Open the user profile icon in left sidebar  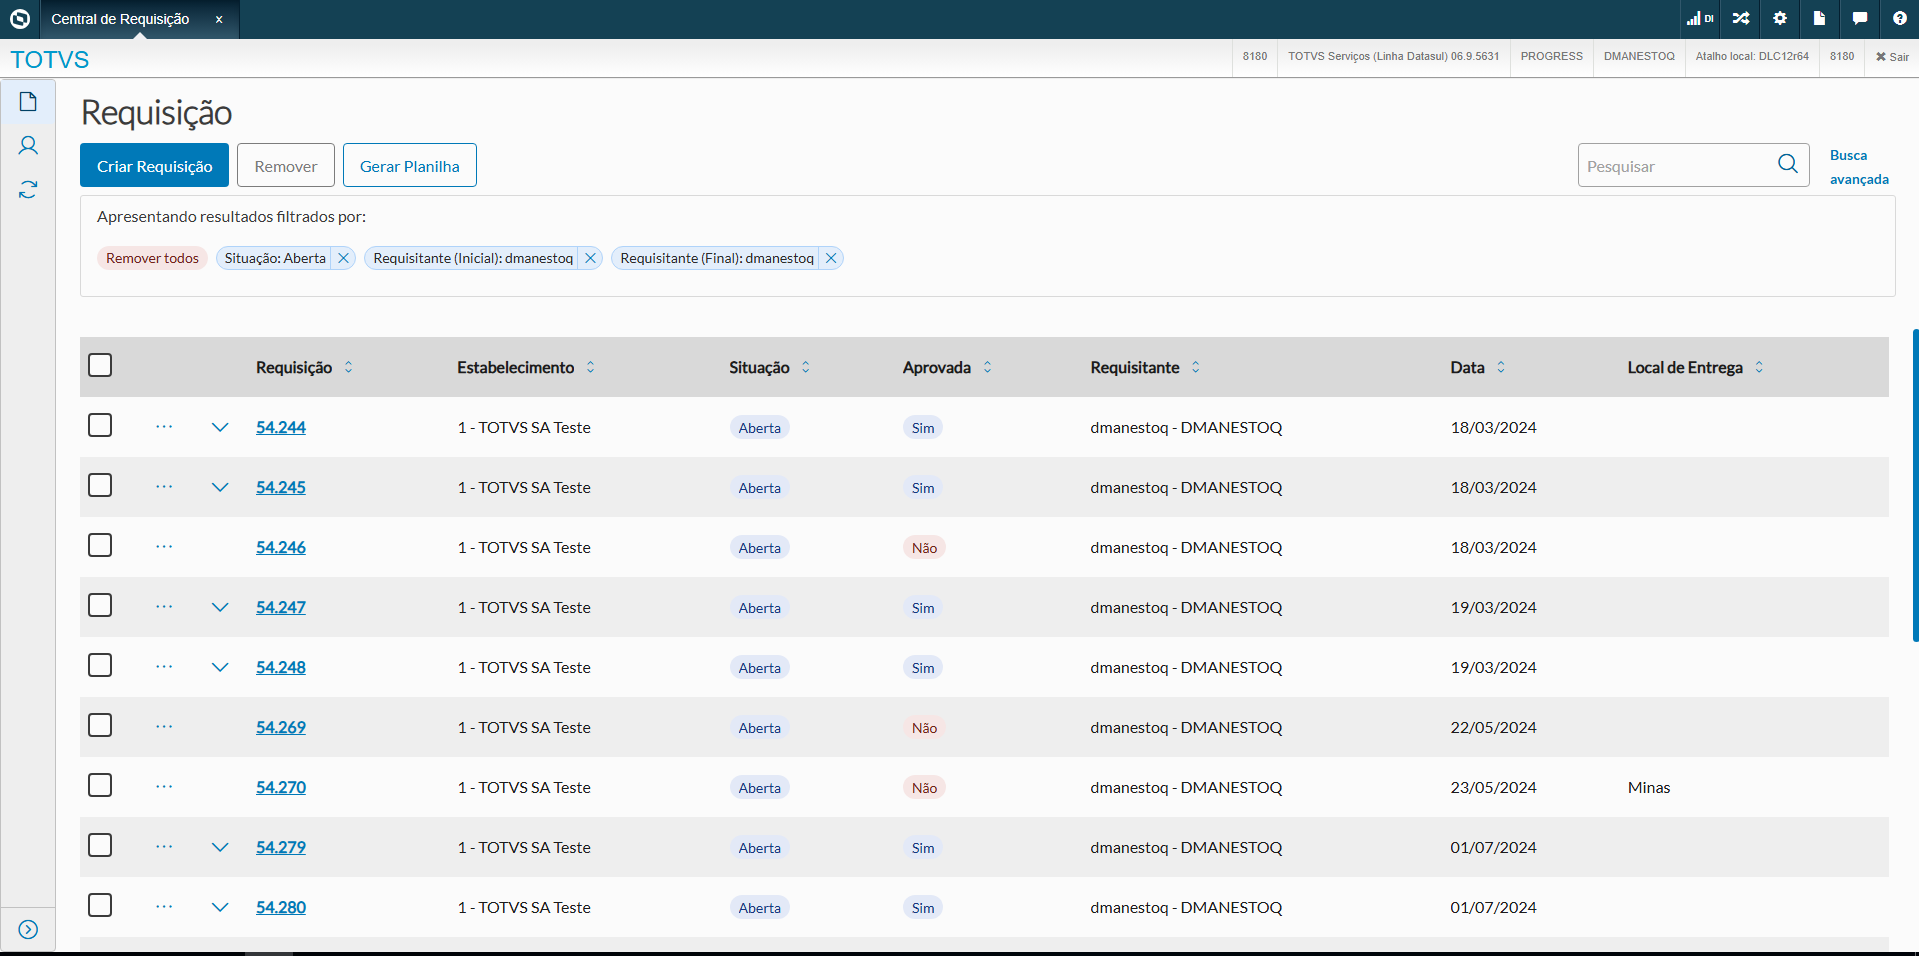pos(28,146)
